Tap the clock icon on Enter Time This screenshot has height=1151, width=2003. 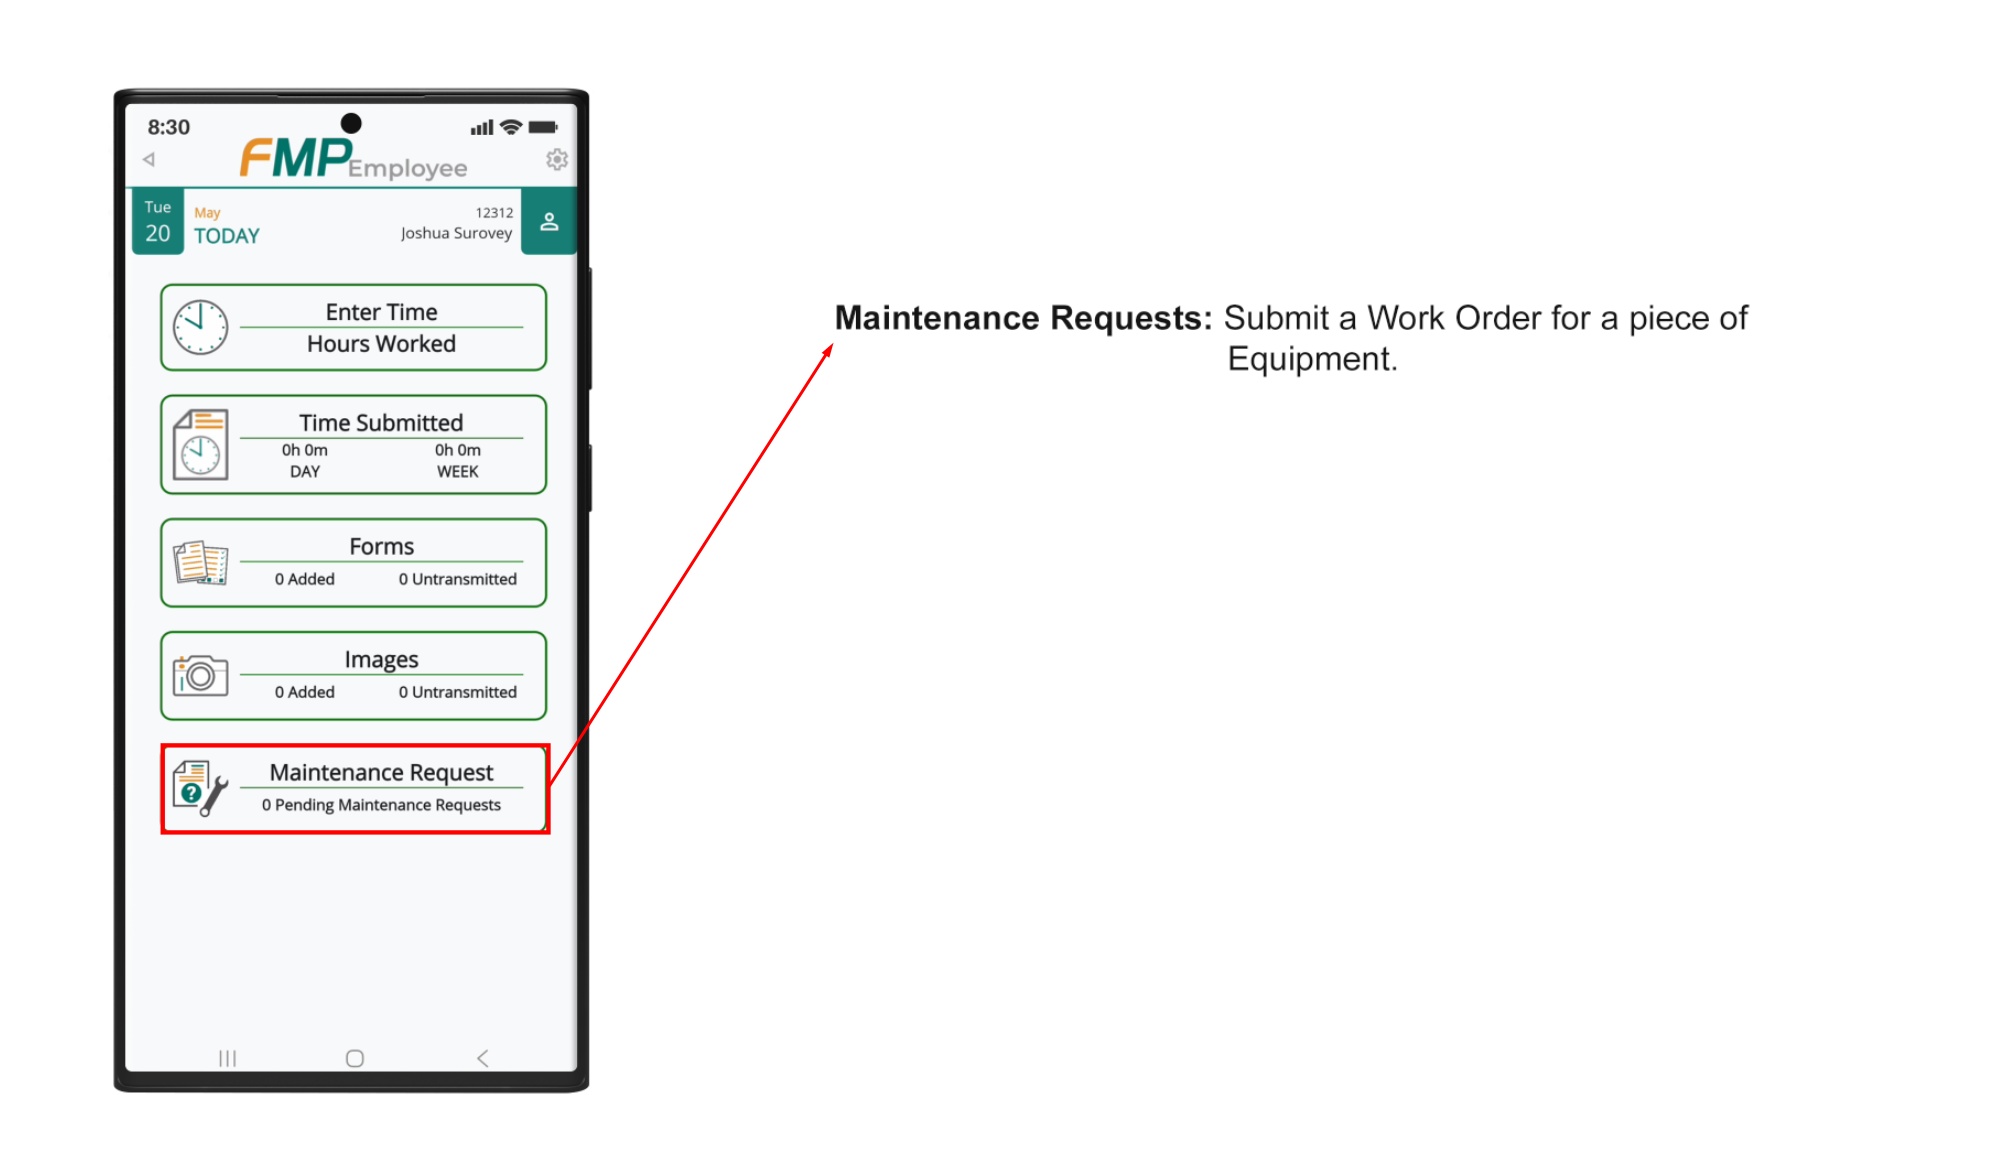[x=200, y=327]
